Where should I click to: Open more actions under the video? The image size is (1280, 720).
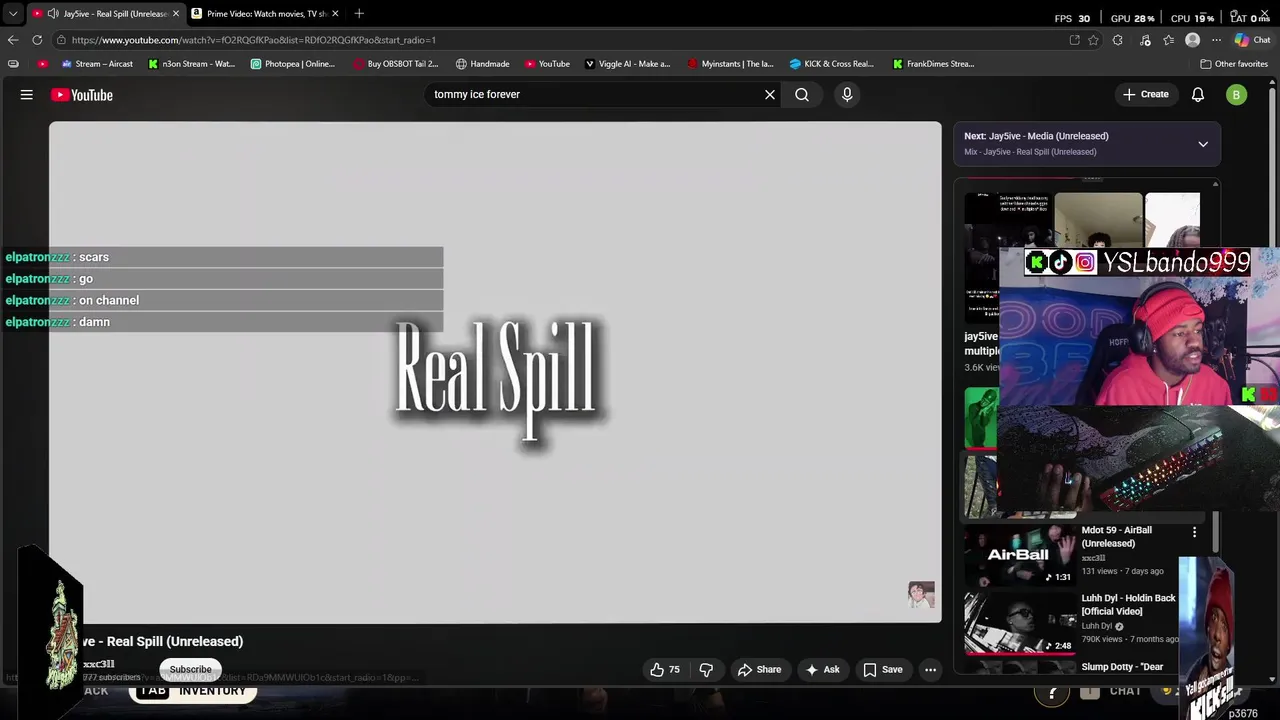(930, 669)
